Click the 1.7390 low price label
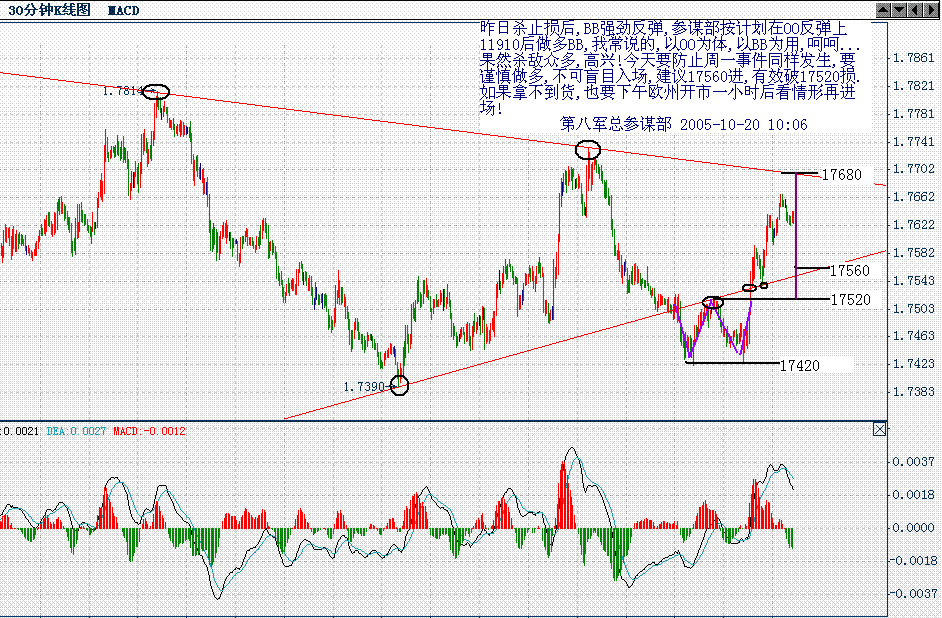The width and height of the screenshot is (942, 618). (x=363, y=387)
